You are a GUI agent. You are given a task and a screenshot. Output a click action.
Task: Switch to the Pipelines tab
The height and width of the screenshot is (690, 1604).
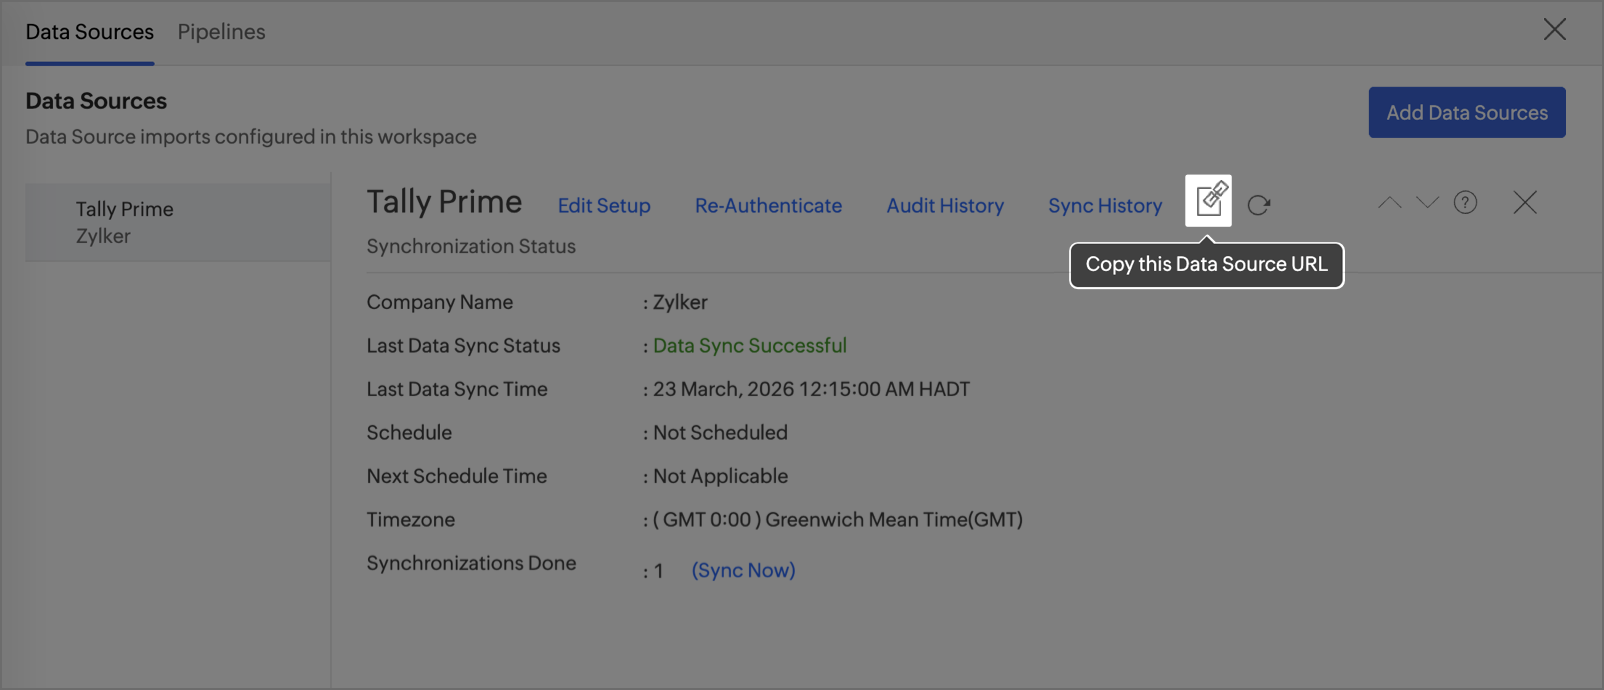tap(221, 32)
